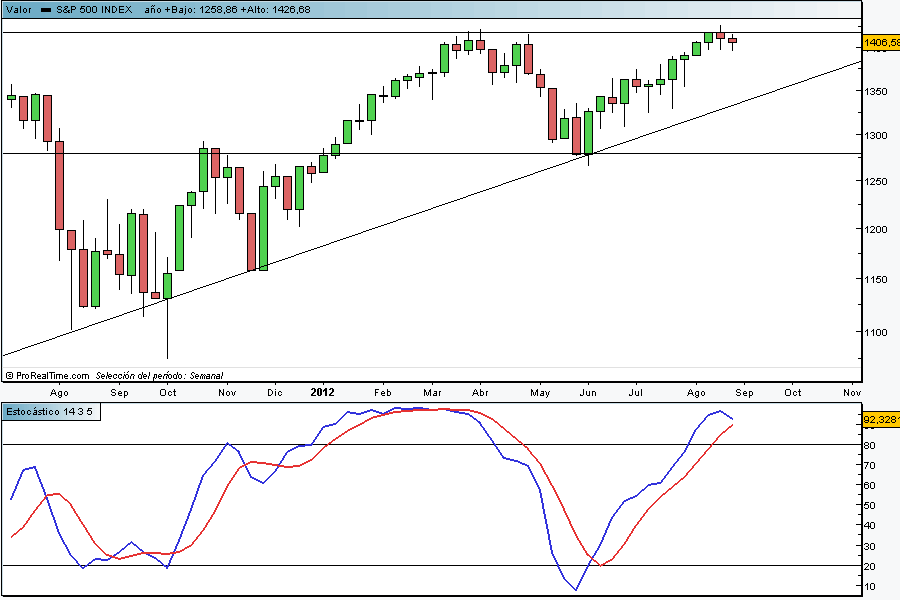Select the S&P 500 INDEX title label
Viewport: 900px width, 600px height.
click(93, 8)
